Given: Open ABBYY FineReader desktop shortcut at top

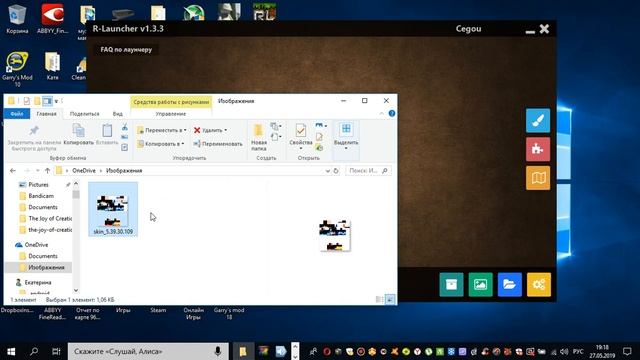Looking at the screenshot, I should pos(53,18).
